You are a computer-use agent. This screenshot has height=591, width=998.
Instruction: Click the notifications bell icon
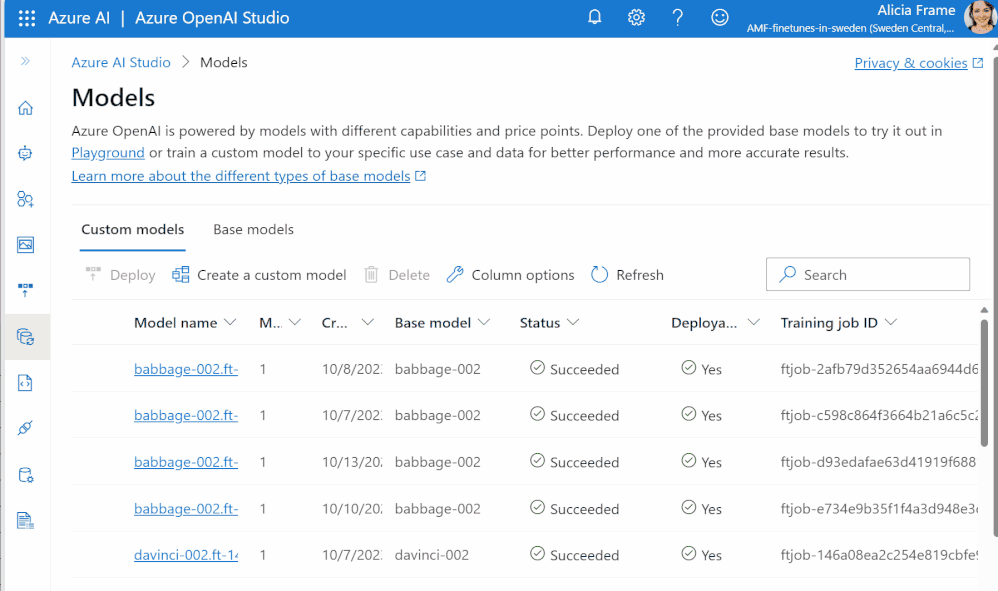[594, 17]
